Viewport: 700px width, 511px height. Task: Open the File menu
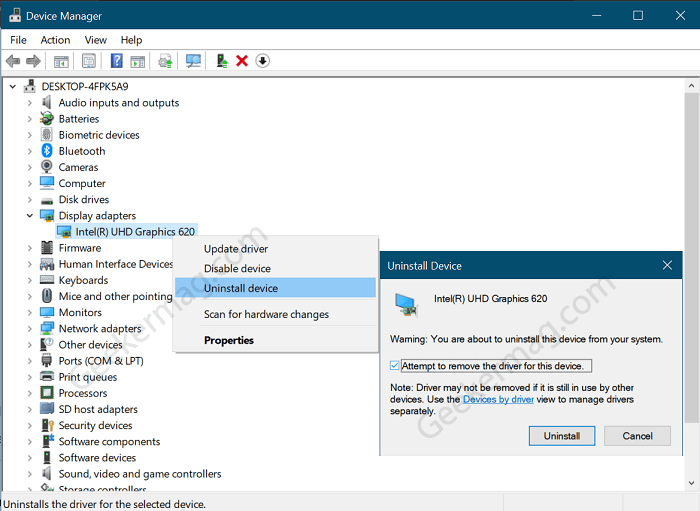(x=18, y=40)
